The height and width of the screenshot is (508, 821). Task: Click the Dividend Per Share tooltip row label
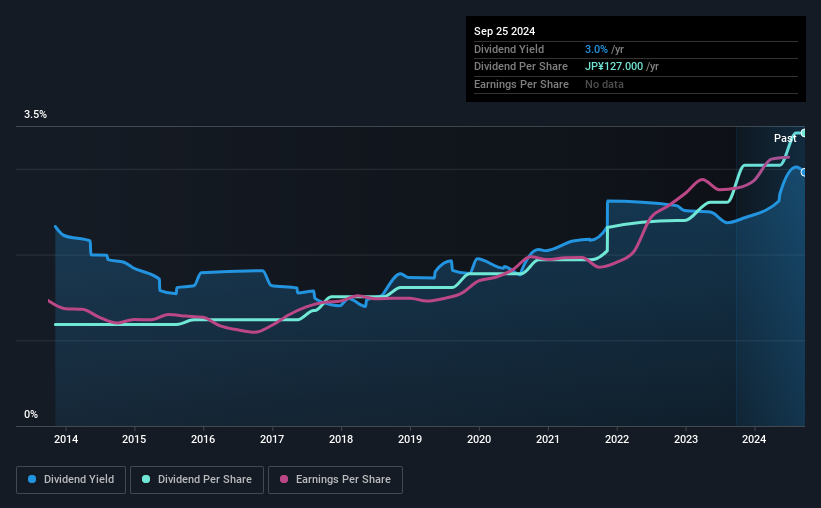click(520, 67)
